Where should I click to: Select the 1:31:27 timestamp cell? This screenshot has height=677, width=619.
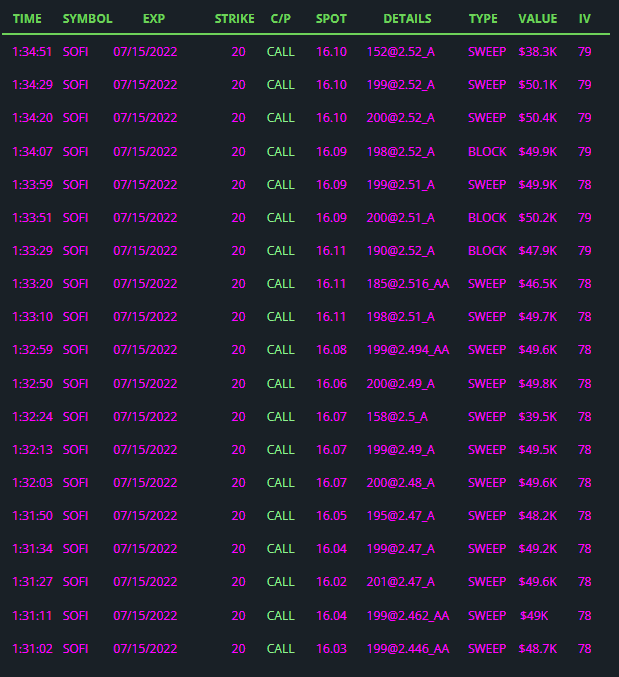32,582
